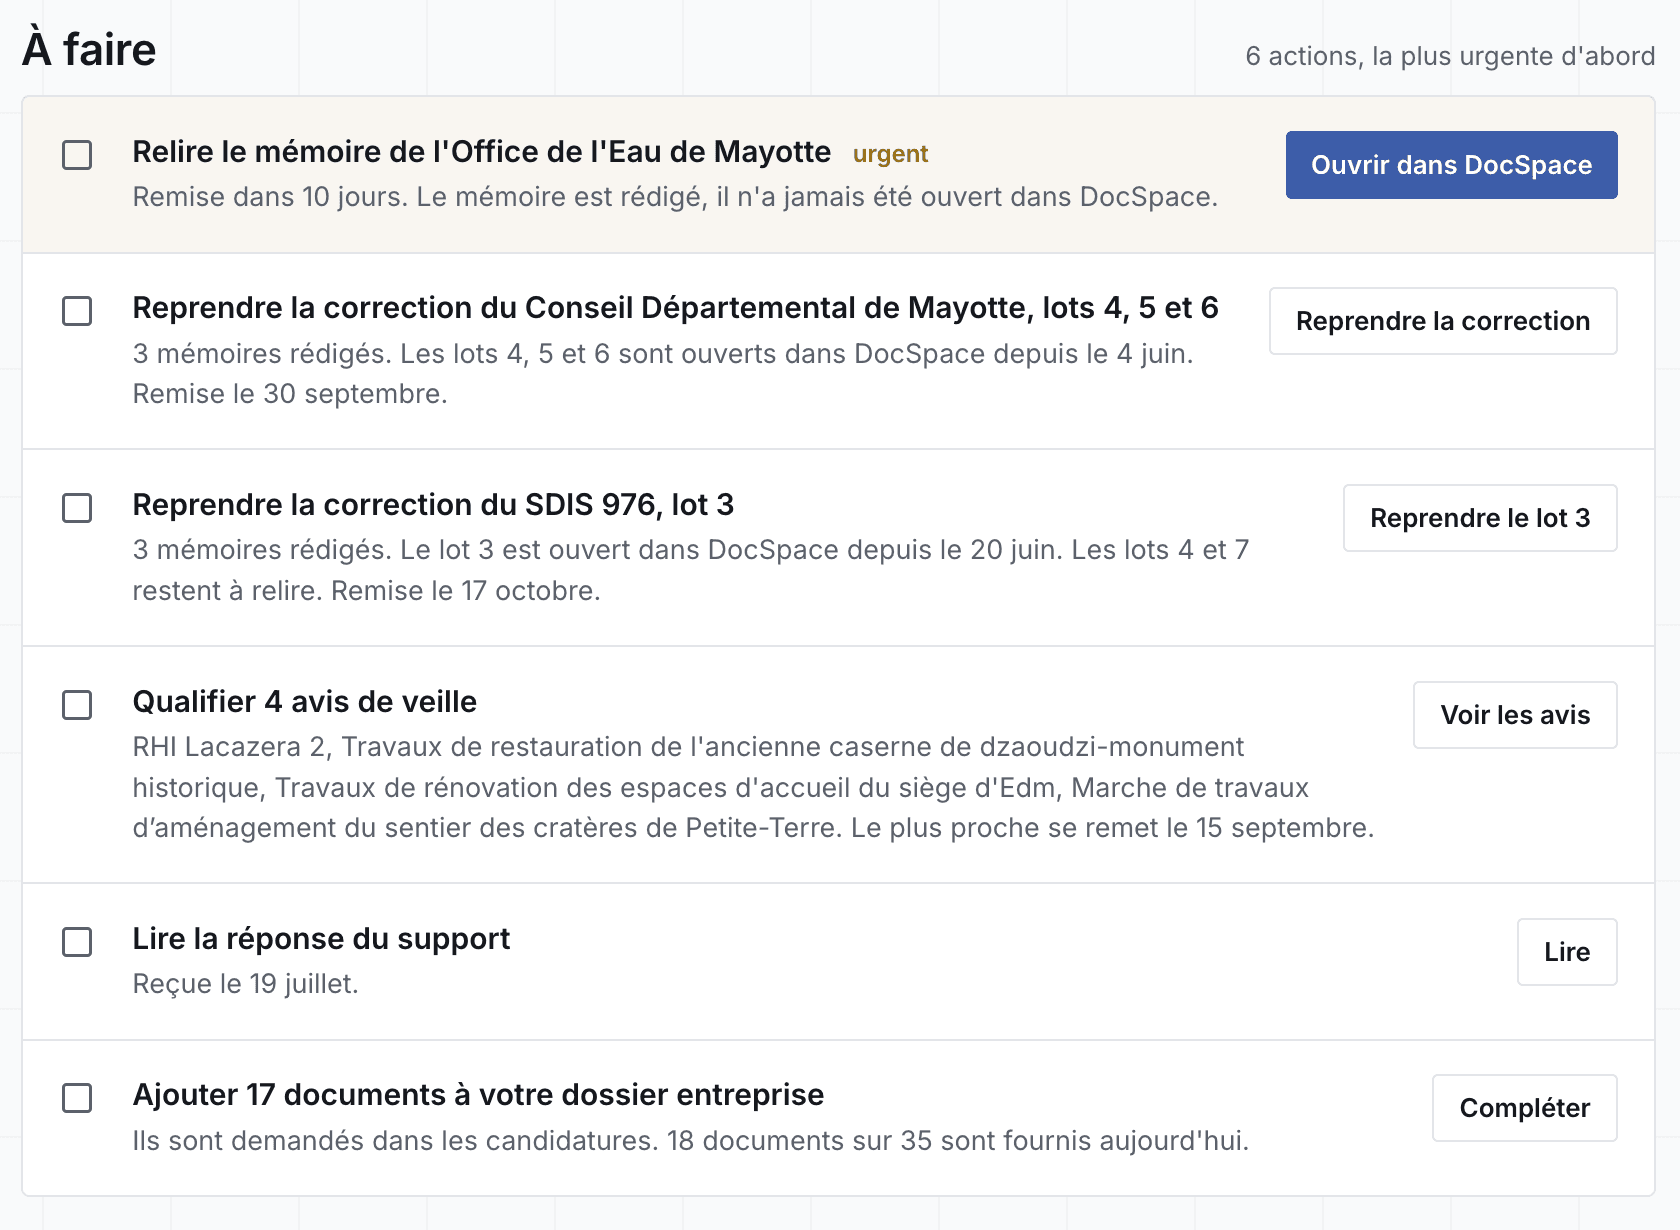
Task: Check the Office de l'Eau de Mayotte task
Action: point(77,155)
